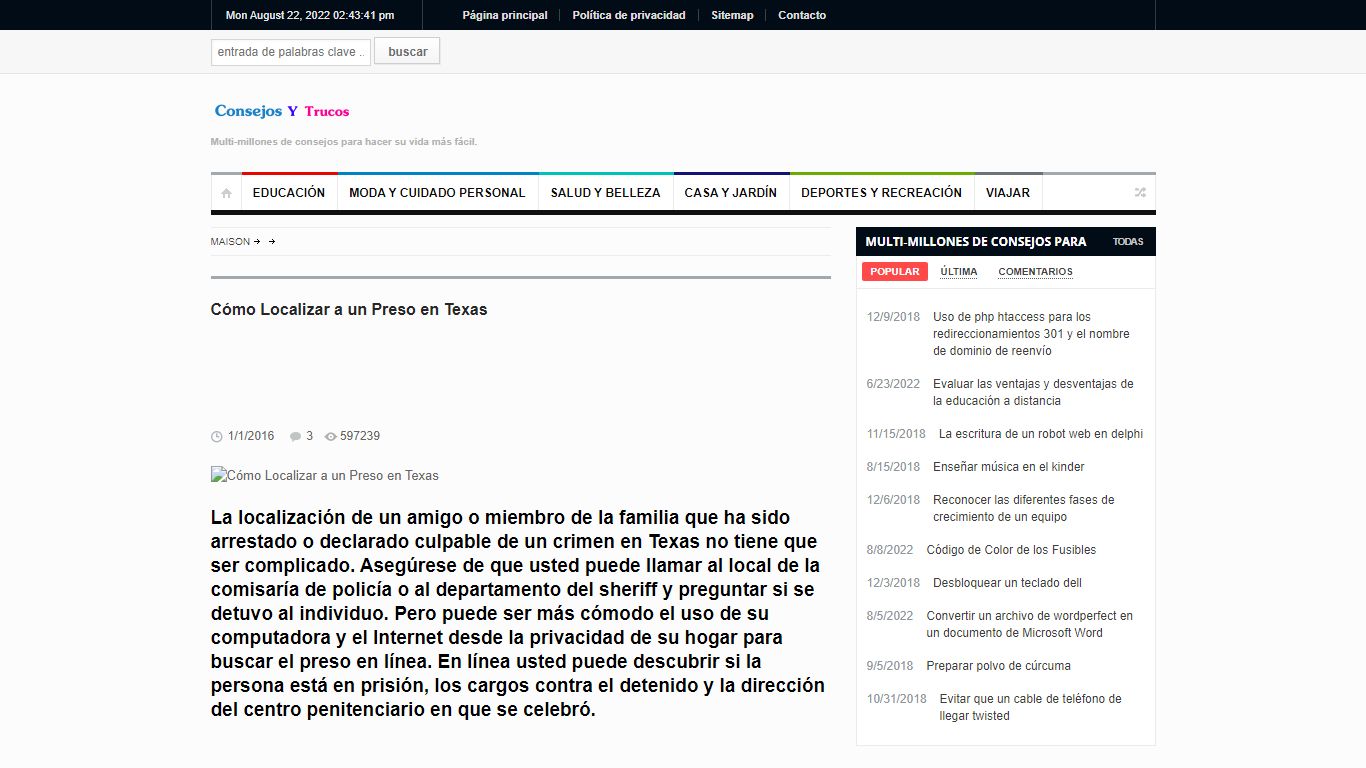Screen dimensions: 1366x768
Task: Open article on fases de crecimiento de un equipo
Action: (1023, 508)
